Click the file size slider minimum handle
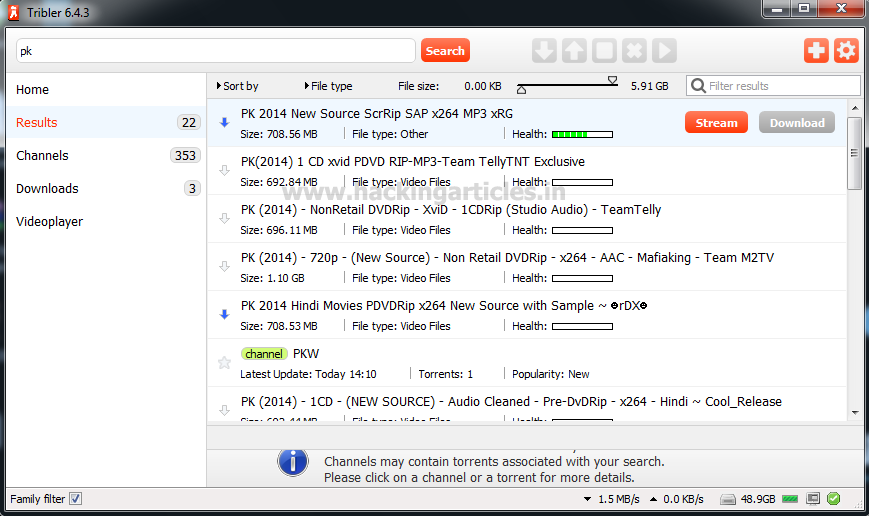Viewport: 869px width, 516px height. (x=521, y=89)
